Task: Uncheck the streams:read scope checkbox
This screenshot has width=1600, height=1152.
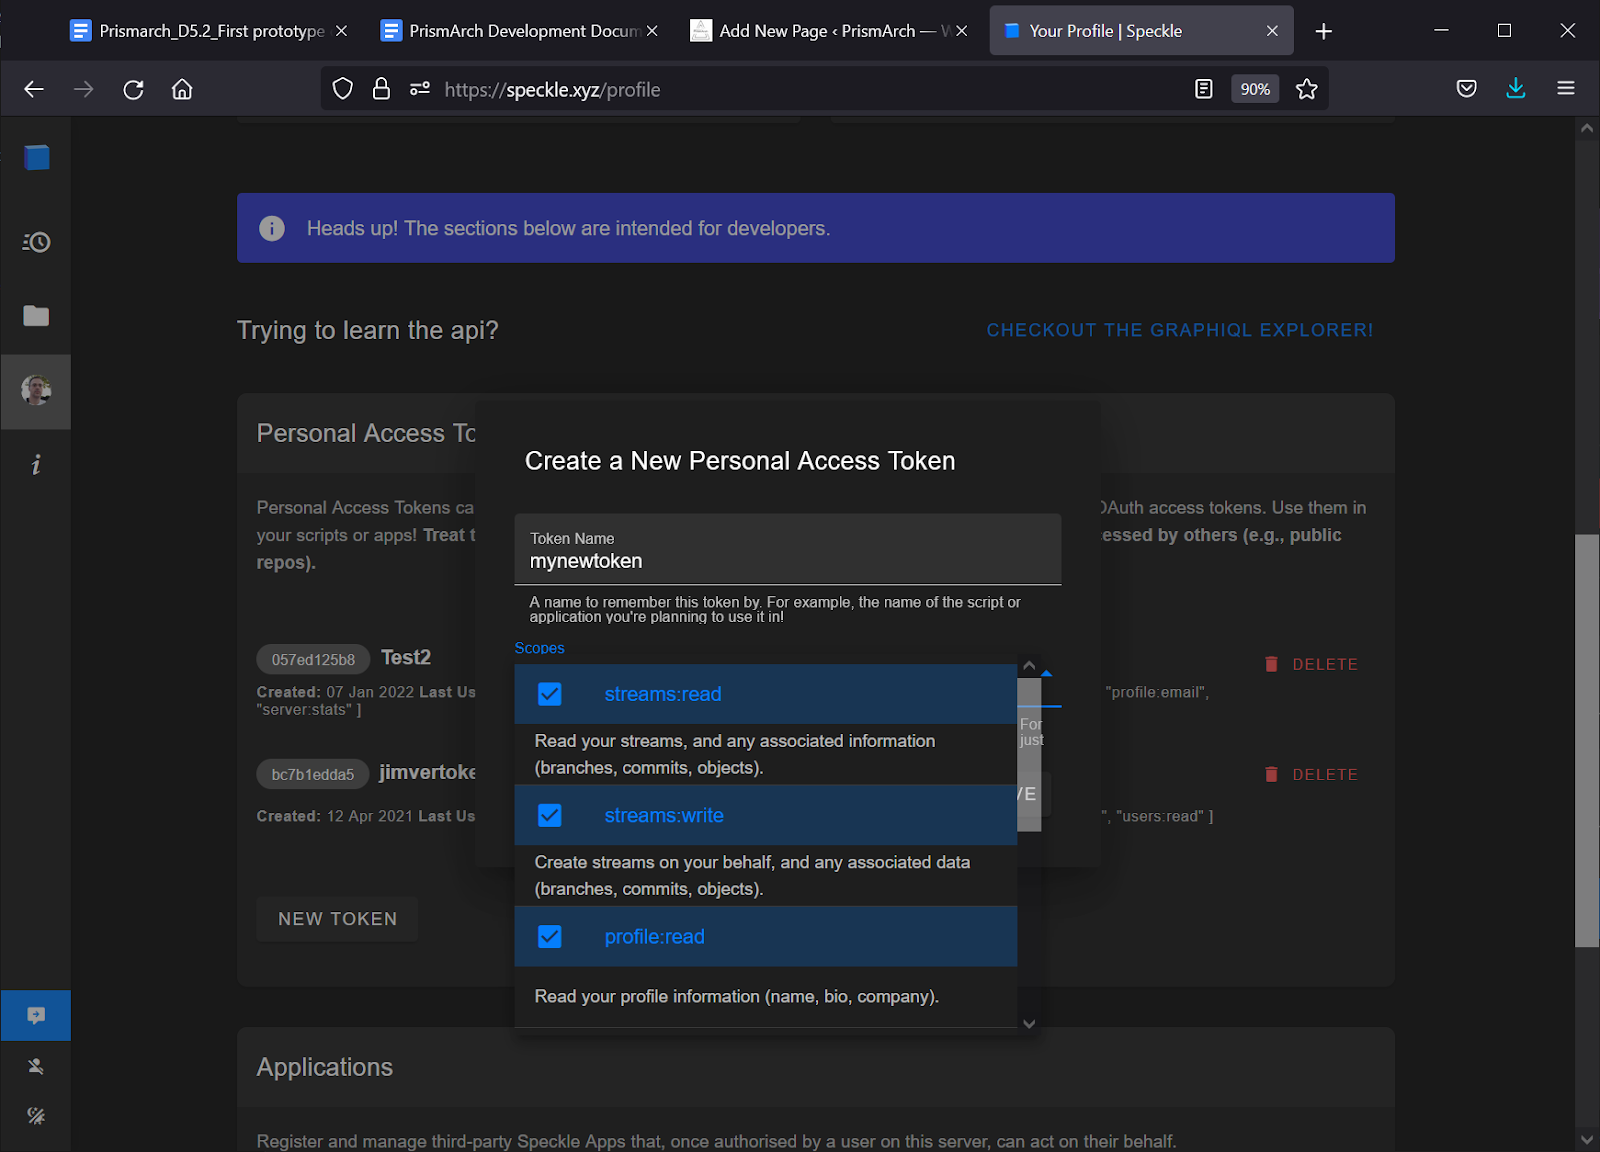Action: 550,694
